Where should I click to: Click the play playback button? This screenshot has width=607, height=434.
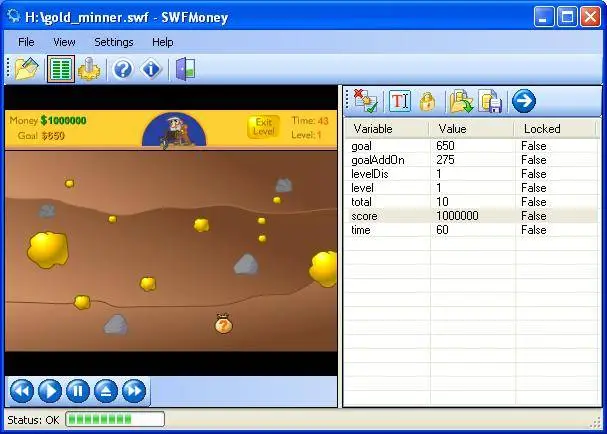(x=50, y=391)
